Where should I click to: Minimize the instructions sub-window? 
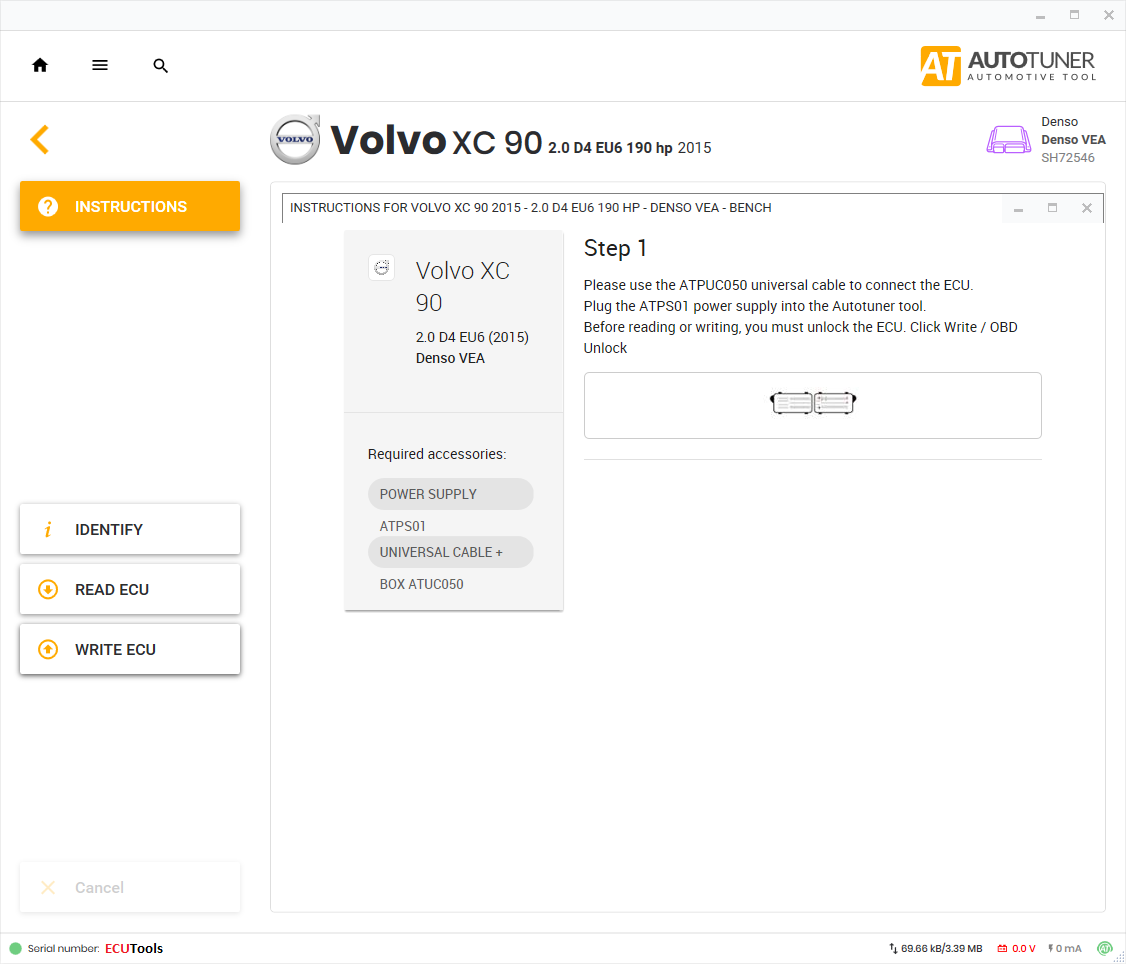1018,208
